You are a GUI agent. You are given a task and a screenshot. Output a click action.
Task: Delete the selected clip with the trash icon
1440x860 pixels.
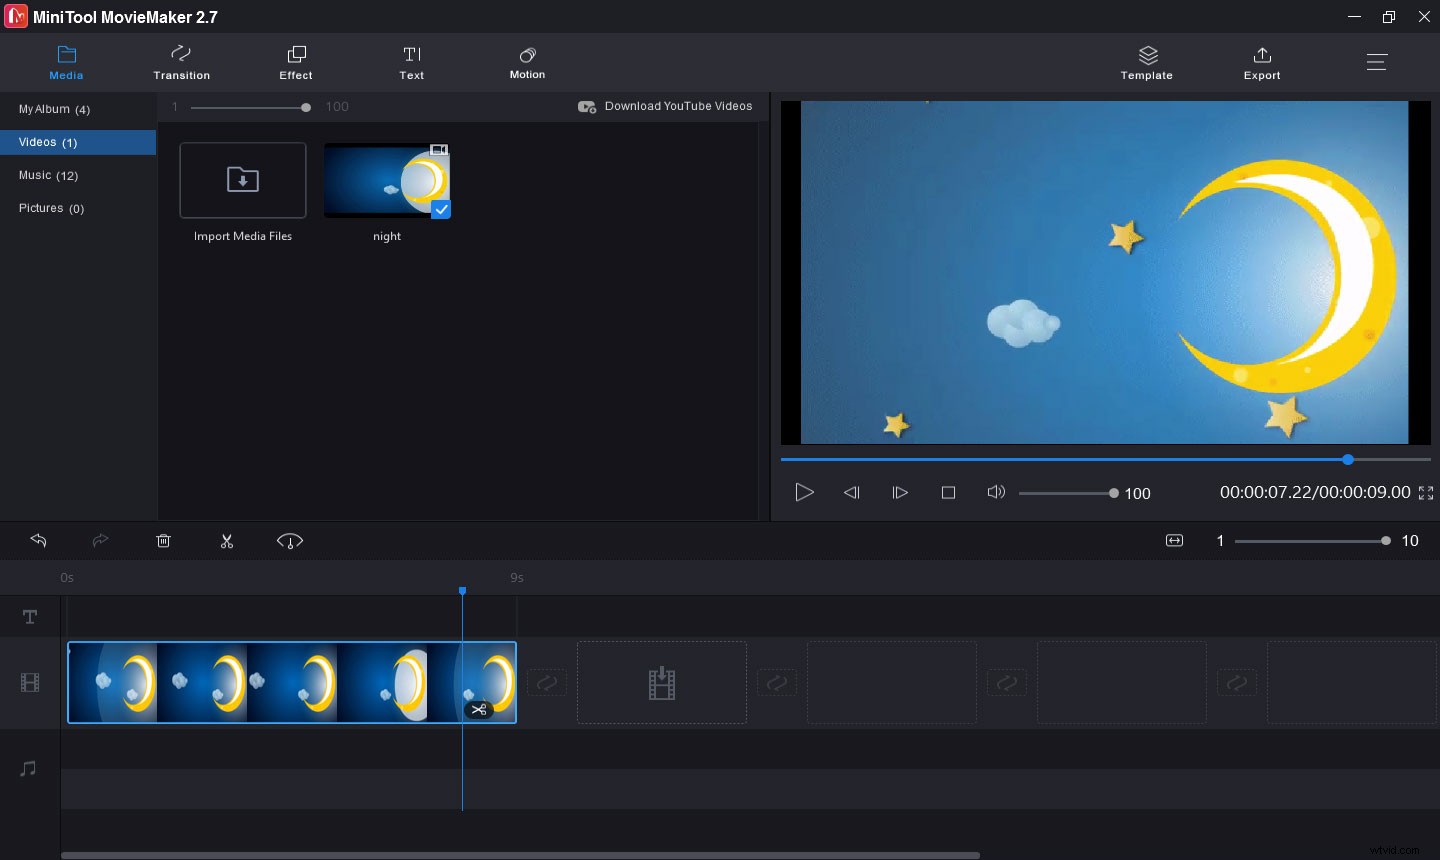point(164,541)
